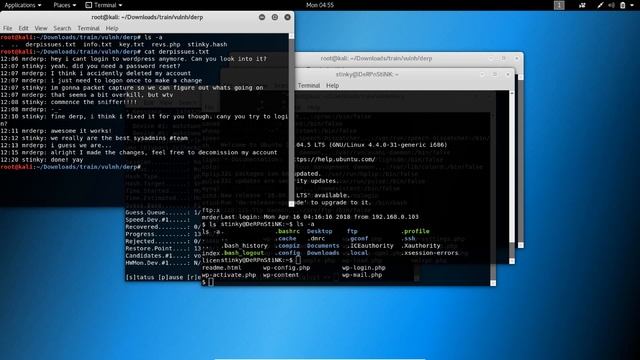Click .bashrc in stinky home listing
This screenshot has height=360, width=640.
pos(287,231)
